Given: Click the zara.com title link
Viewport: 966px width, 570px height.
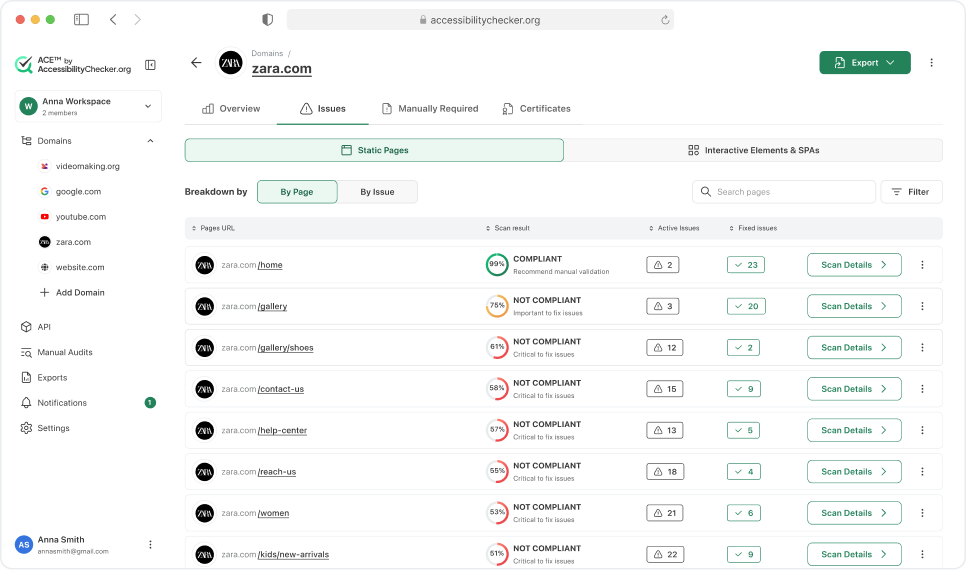Looking at the screenshot, I should click(282, 68).
